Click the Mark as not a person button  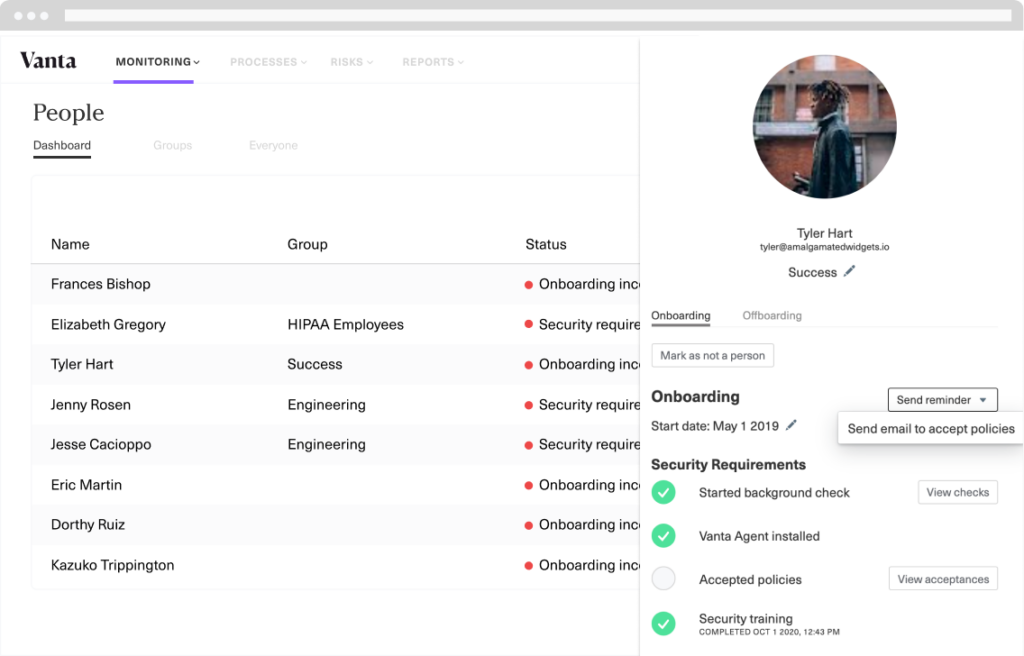click(x=712, y=355)
